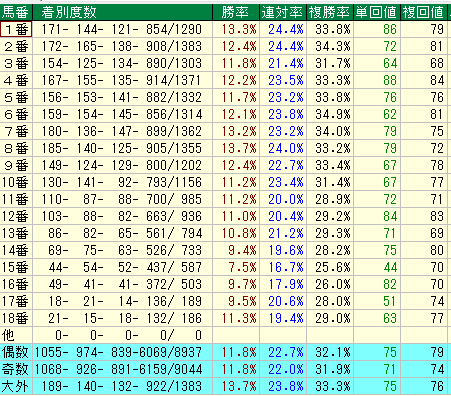
Task: Select the 15番 row label
Action: pyautogui.click(x=16, y=267)
